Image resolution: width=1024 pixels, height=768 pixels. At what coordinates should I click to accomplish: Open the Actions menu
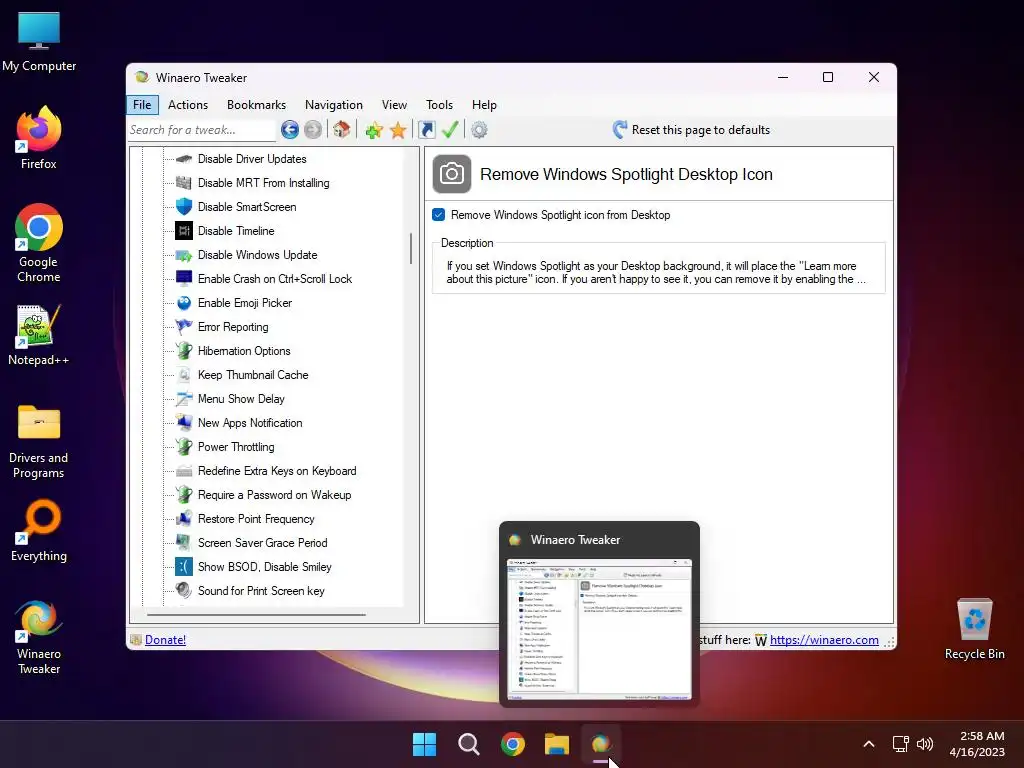click(x=187, y=104)
